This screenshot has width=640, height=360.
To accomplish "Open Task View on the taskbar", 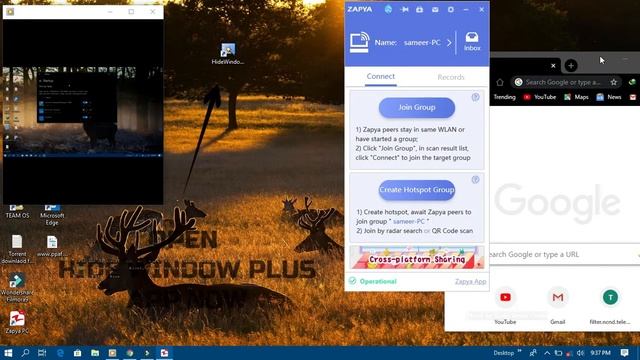I will [x=42, y=353].
